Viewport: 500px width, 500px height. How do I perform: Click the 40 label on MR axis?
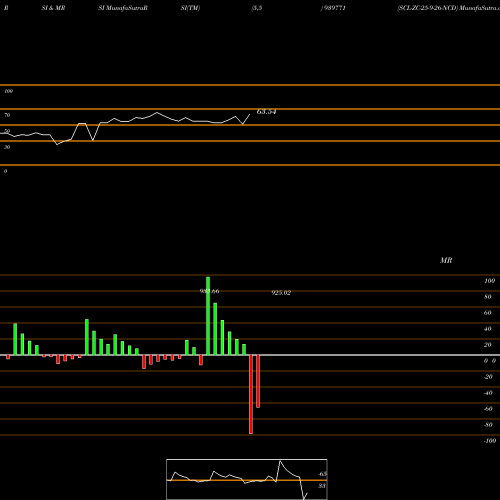pyautogui.click(x=488, y=329)
